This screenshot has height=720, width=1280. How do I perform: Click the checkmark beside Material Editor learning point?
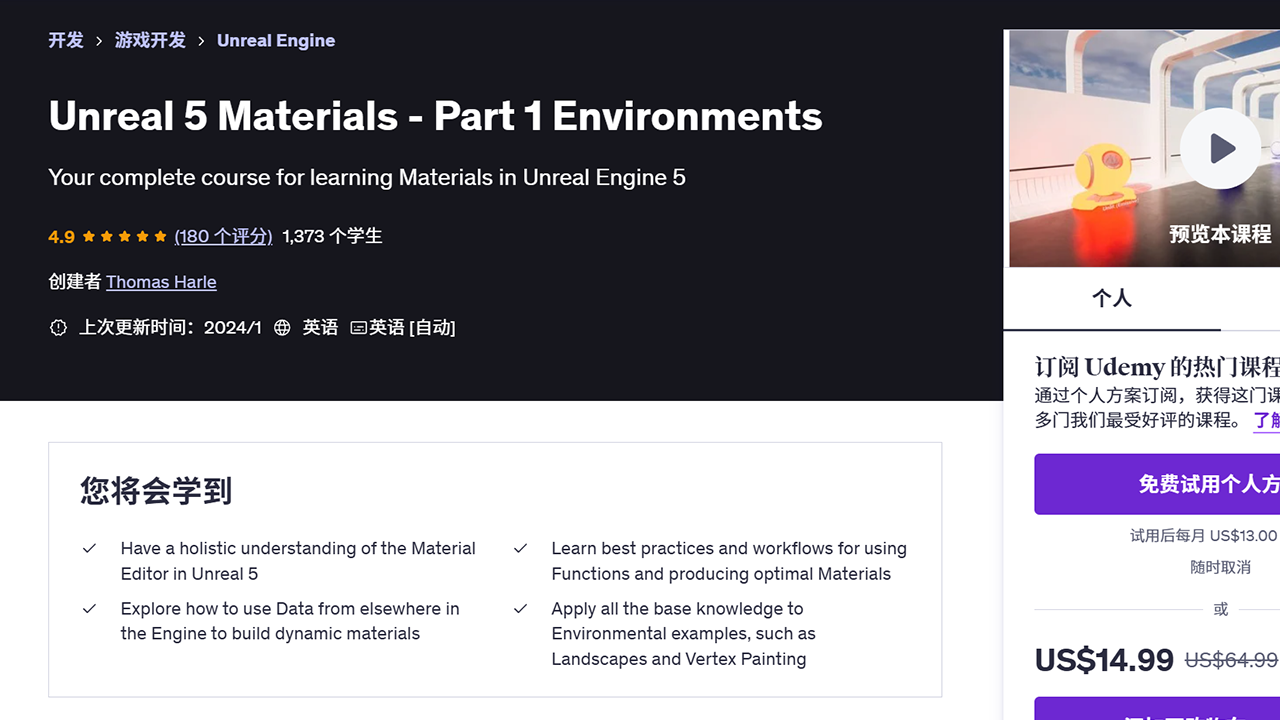click(89, 548)
